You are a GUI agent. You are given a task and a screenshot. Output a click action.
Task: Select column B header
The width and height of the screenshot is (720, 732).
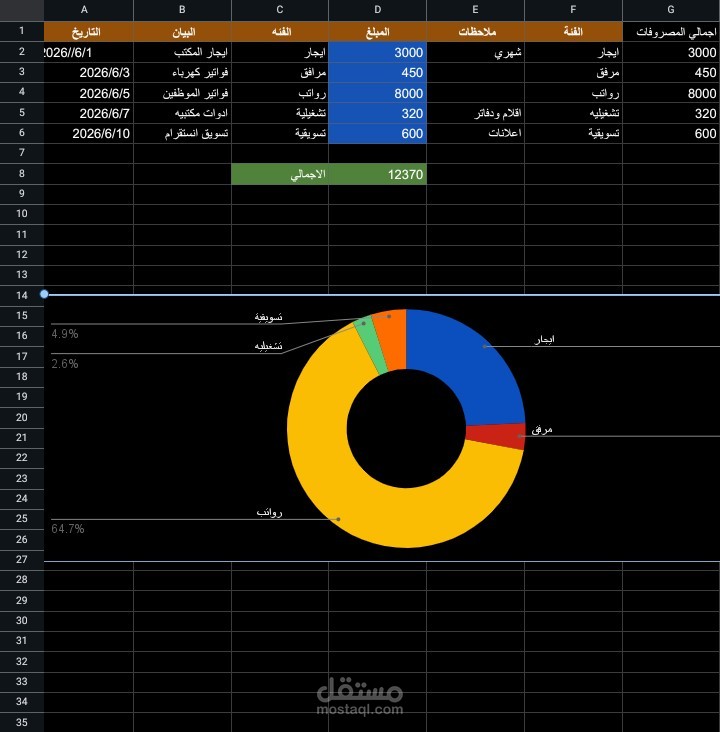[x=182, y=10]
